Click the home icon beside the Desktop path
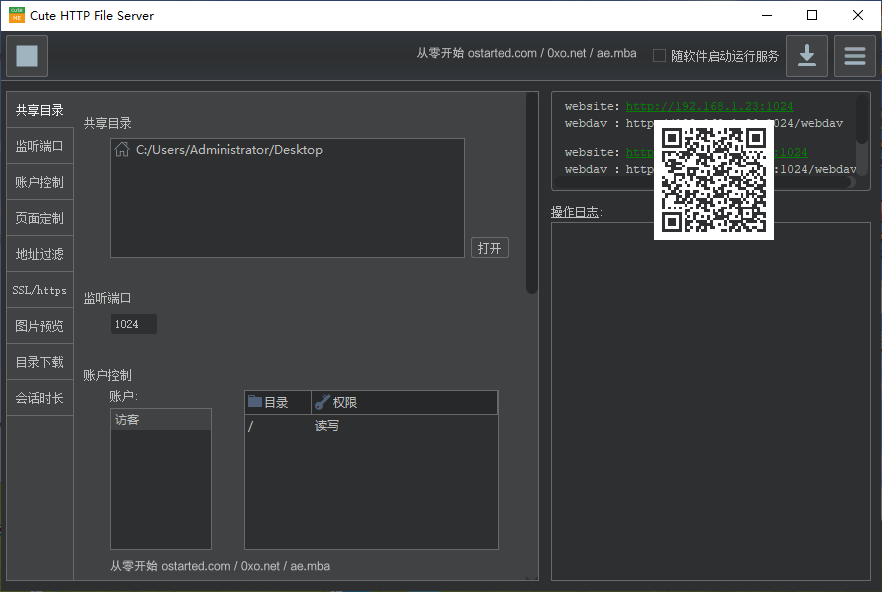The height and width of the screenshot is (592, 882). pyautogui.click(x=122, y=150)
